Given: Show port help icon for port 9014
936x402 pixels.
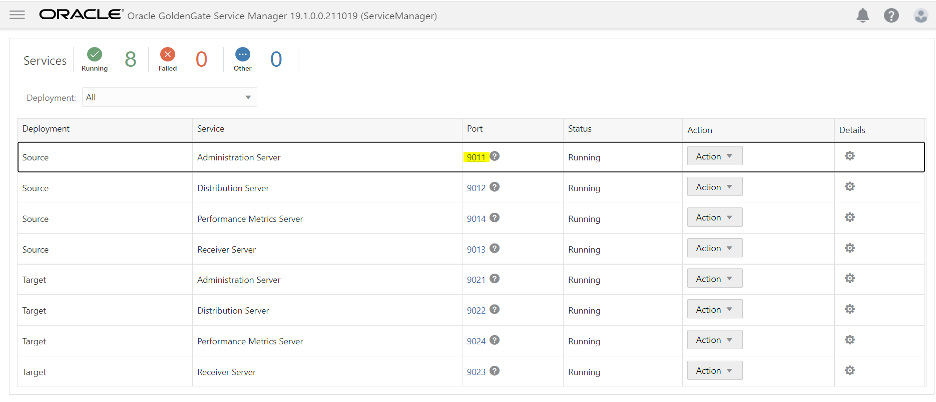Looking at the screenshot, I should [495, 217].
